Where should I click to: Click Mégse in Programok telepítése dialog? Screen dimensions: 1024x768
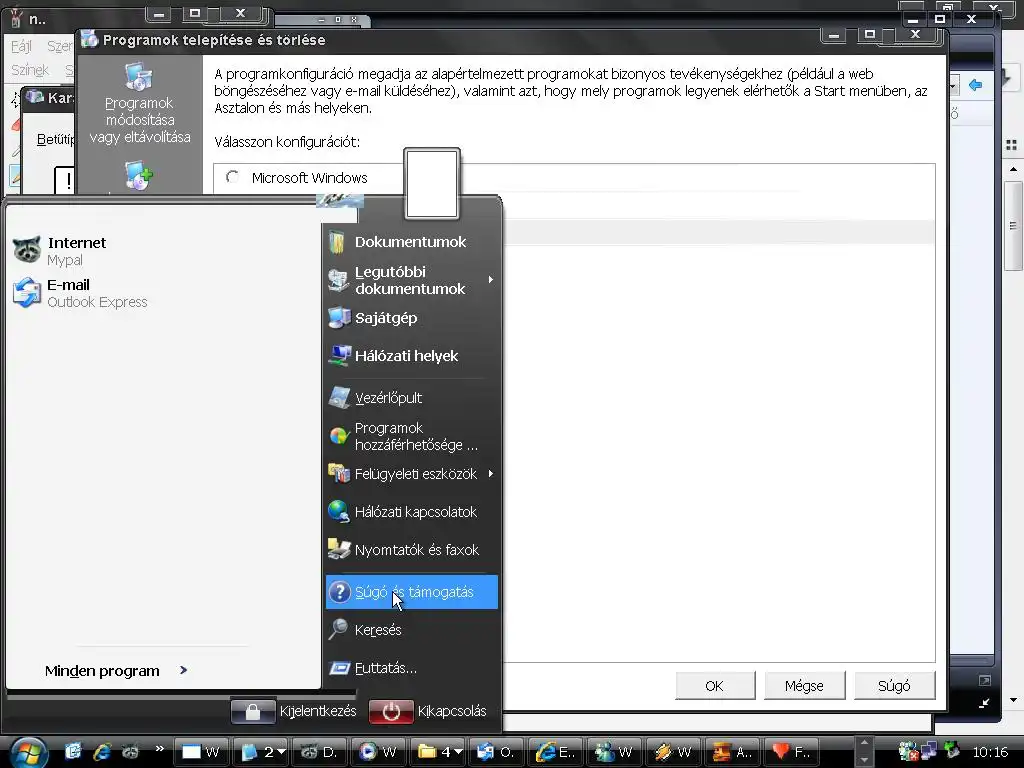point(804,686)
